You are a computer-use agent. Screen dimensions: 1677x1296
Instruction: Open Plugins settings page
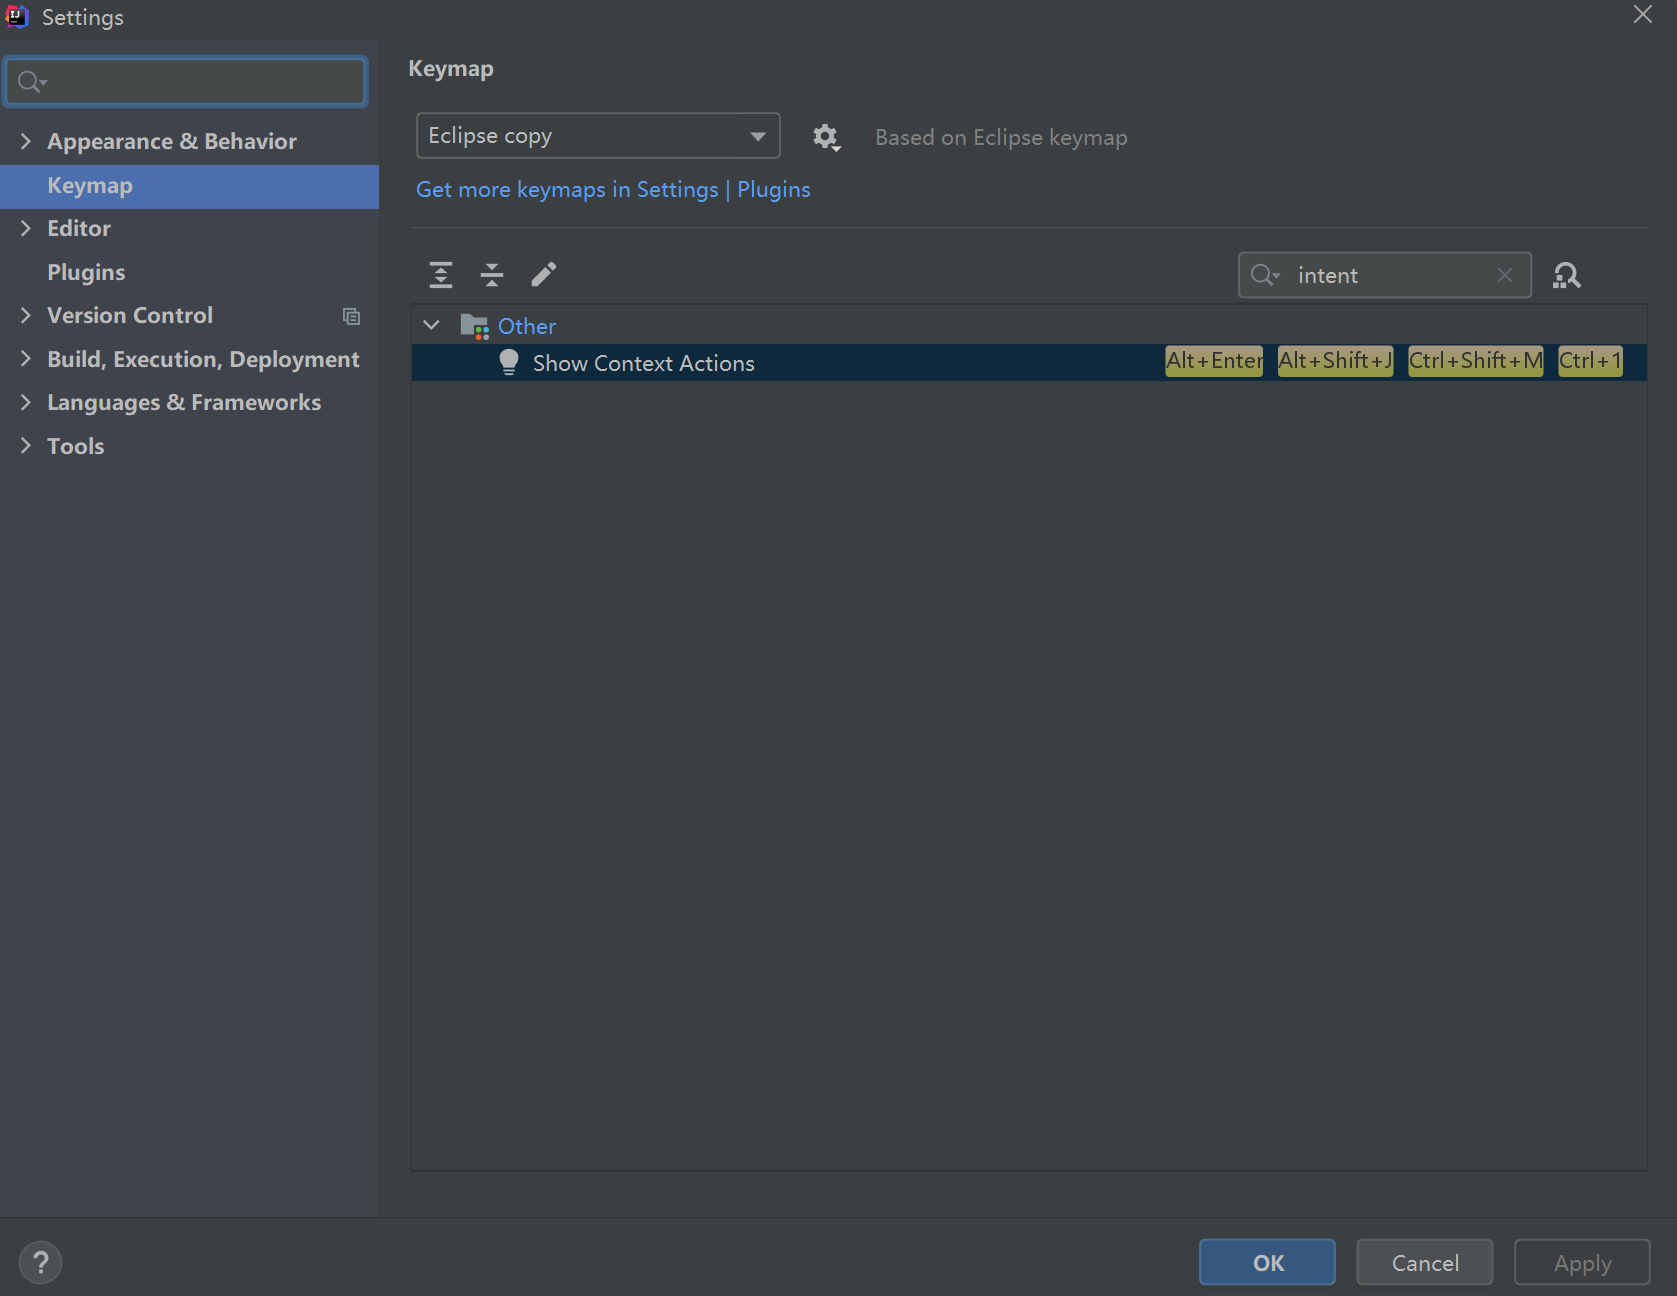(86, 272)
